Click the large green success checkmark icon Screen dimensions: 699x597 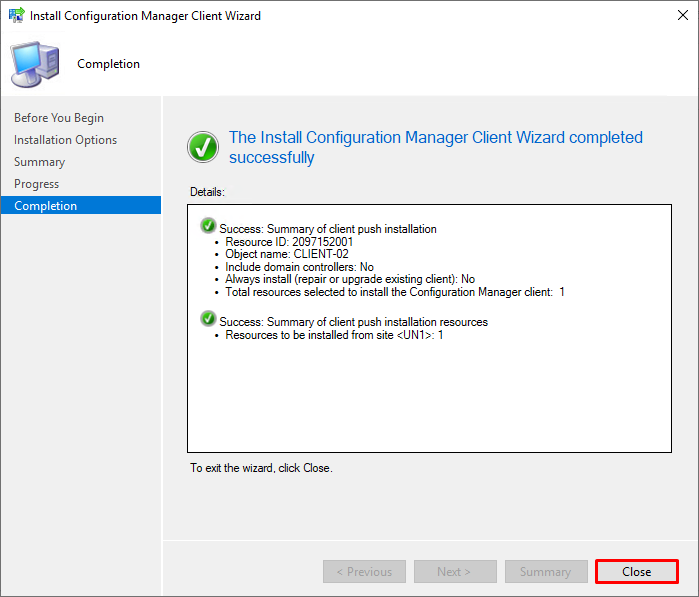pyautogui.click(x=203, y=147)
